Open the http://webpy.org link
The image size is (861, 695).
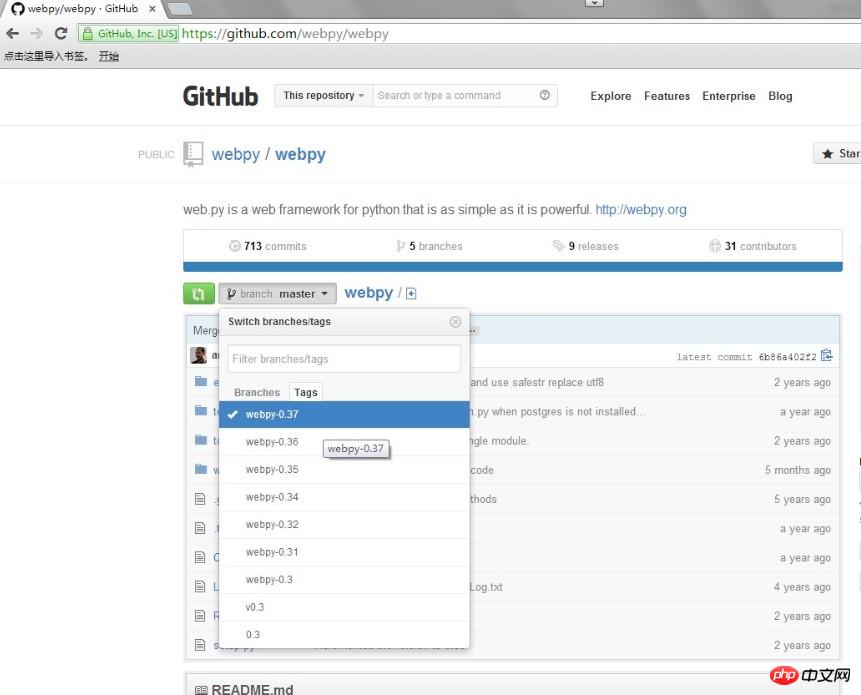[x=641, y=210]
